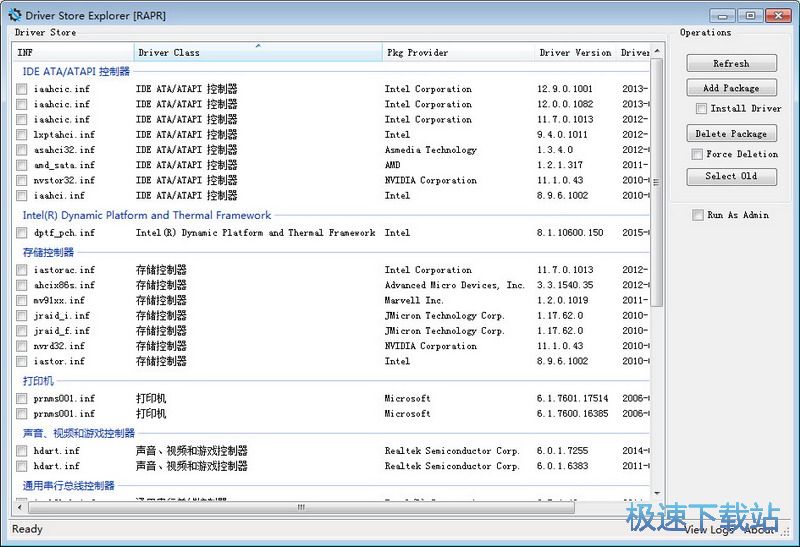Toggle the Force Deletion checkbox
The width and height of the screenshot is (800, 547).
pos(697,154)
